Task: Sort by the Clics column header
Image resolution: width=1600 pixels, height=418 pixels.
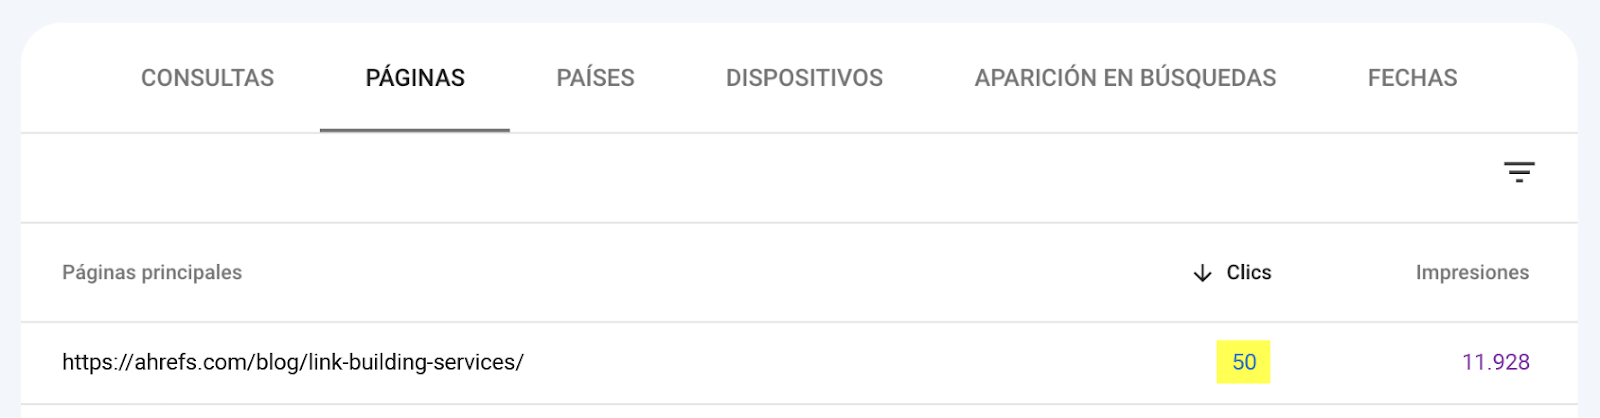Action: [1249, 272]
